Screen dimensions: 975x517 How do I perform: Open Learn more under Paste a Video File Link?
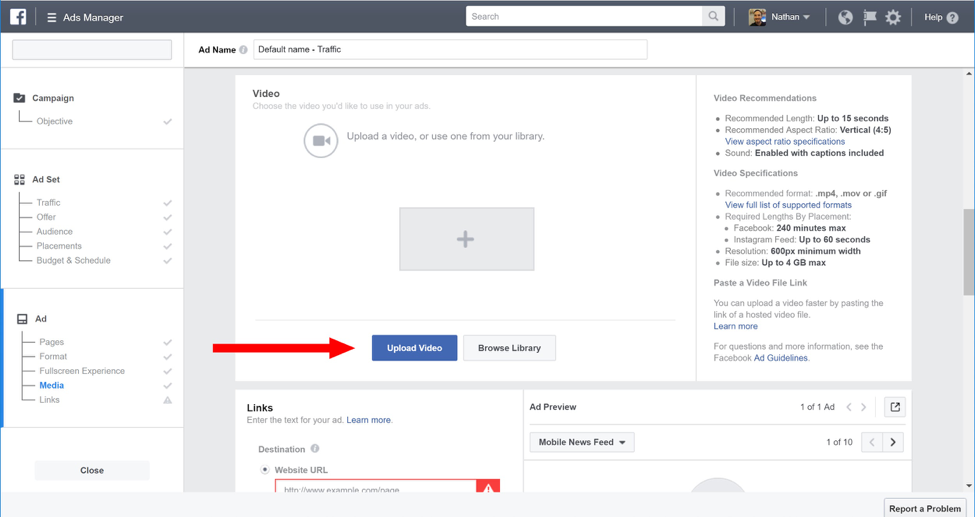click(x=736, y=326)
